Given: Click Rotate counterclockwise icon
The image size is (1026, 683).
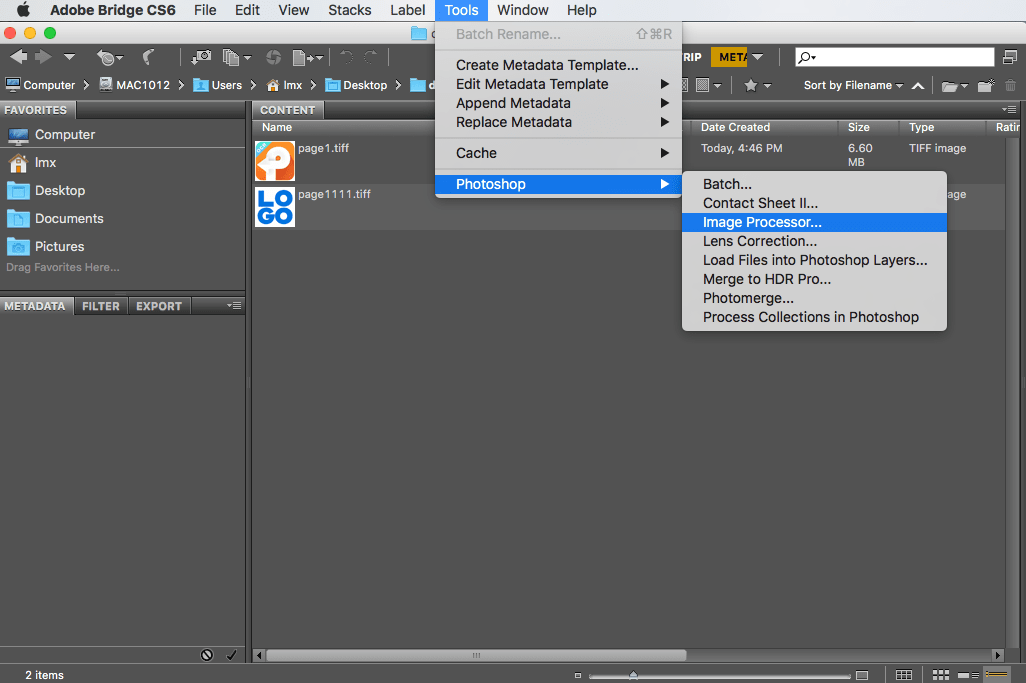Looking at the screenshot, I should coord(347,58).
